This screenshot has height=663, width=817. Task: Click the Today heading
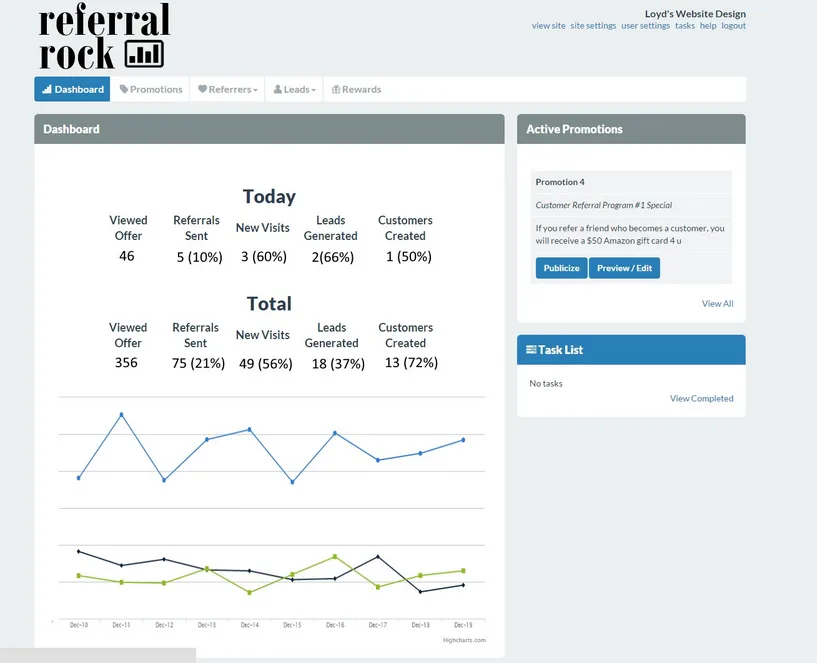pyautogui.click(x=269, y=197)
